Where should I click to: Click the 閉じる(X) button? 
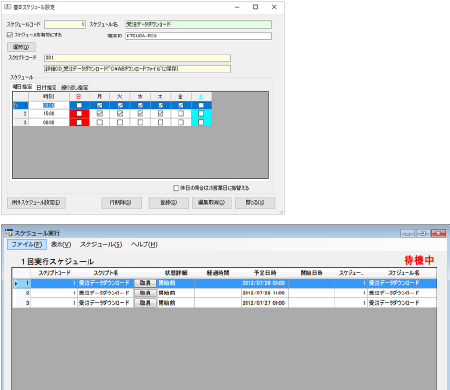(255, 203)
